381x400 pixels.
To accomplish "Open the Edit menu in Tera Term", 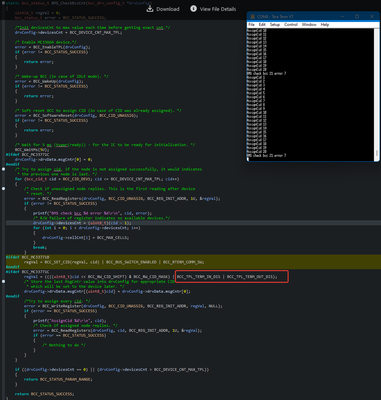I will pos(262,25).
